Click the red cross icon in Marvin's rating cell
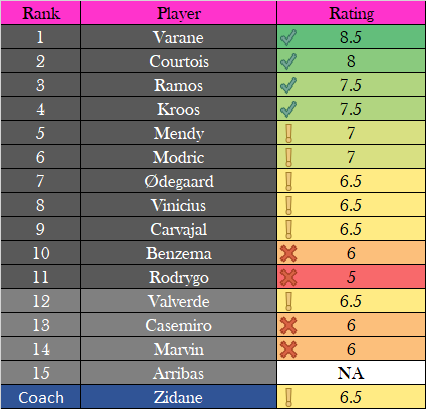This screenshot has width=426, height=409. (x=288, y=349)
